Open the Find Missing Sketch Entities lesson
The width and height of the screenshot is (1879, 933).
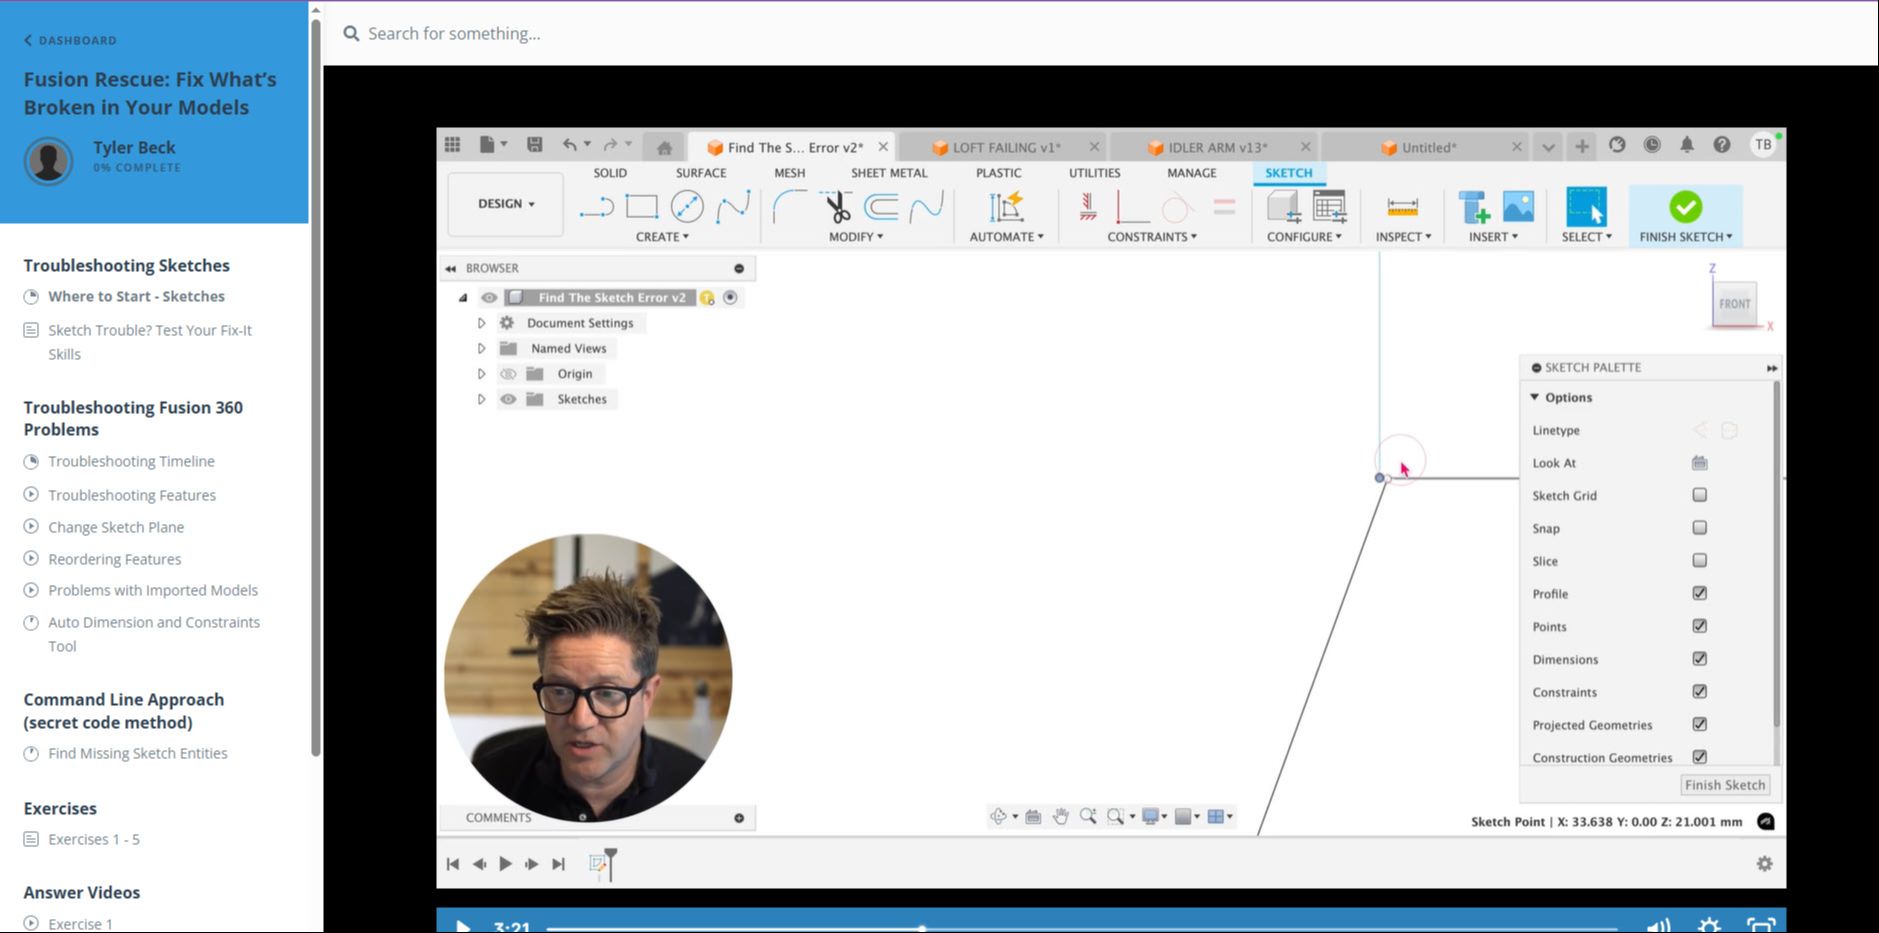(137, 753)
